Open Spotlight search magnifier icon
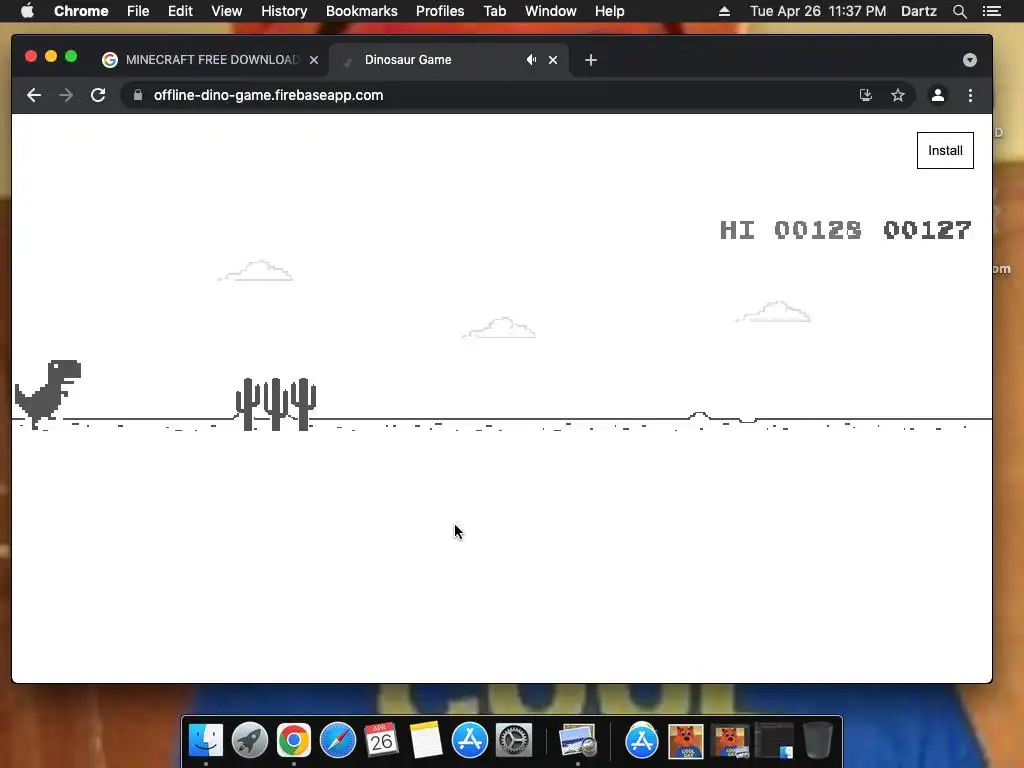Screen dimensions: 1024x768 click(959, 11)
